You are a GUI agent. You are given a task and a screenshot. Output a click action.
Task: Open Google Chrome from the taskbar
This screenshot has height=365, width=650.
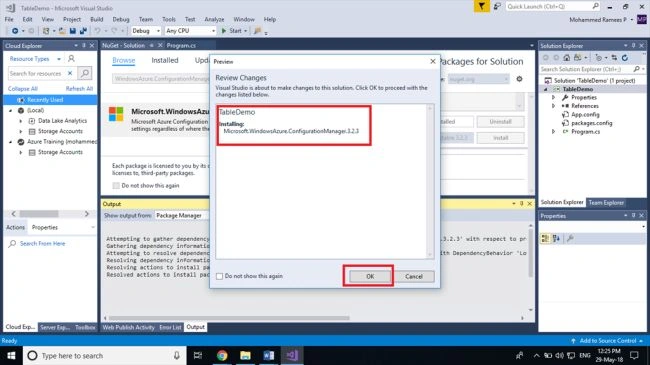[222, 355]
